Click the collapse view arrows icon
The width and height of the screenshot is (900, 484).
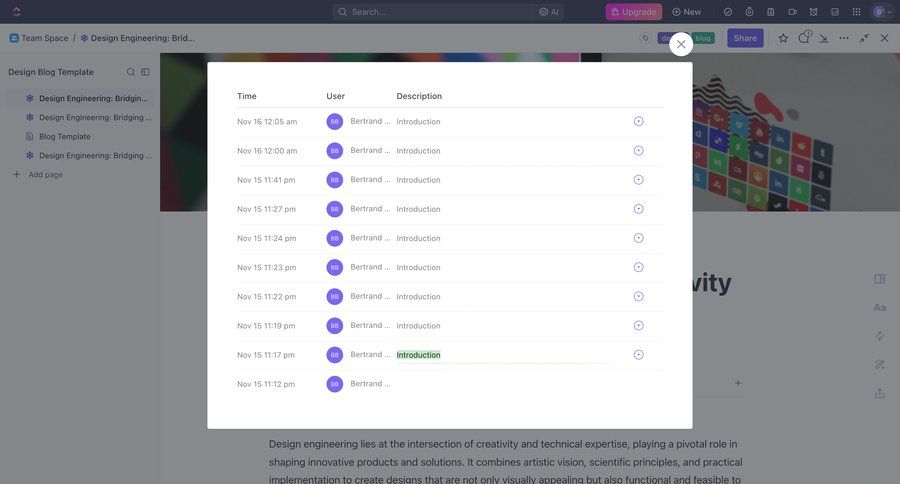click(x=864, y=38)
